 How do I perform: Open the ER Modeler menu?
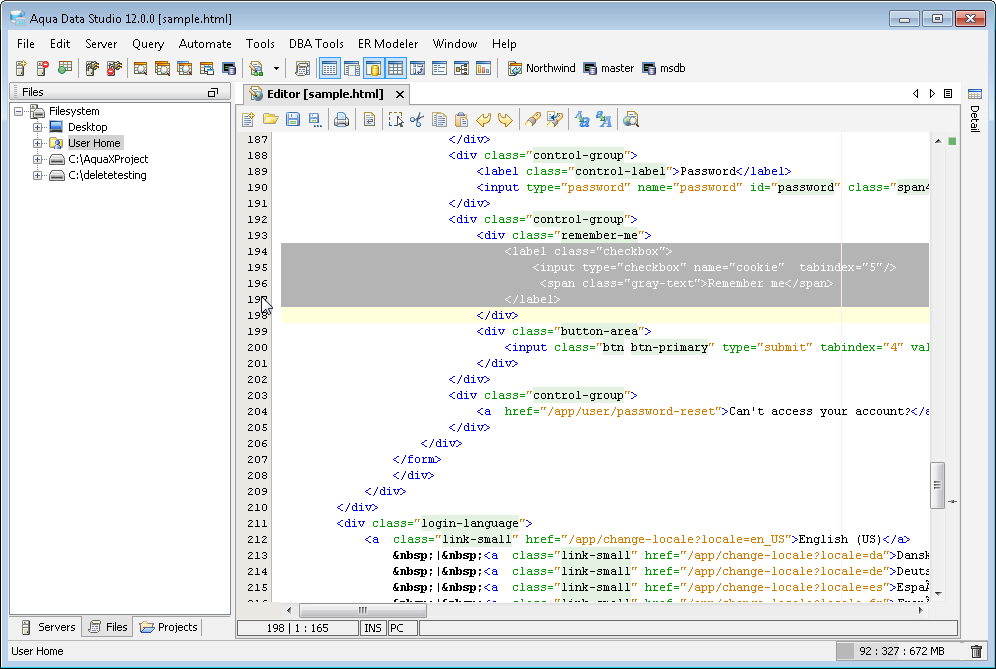coord(388,44)
